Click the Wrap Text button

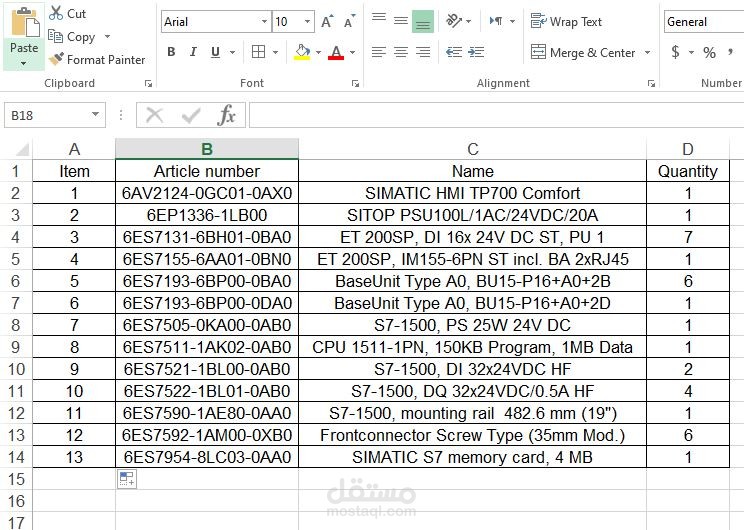point(566,21)
